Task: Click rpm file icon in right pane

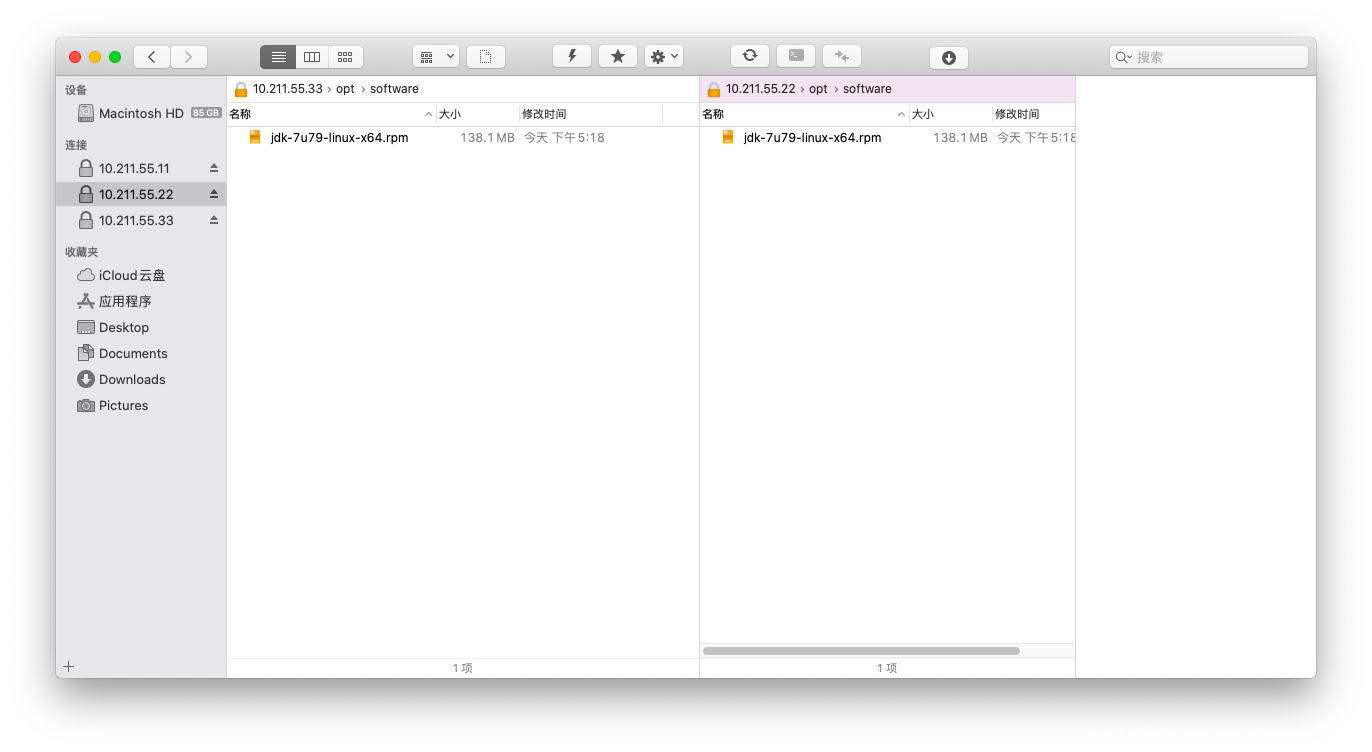Action: [728, 137]
